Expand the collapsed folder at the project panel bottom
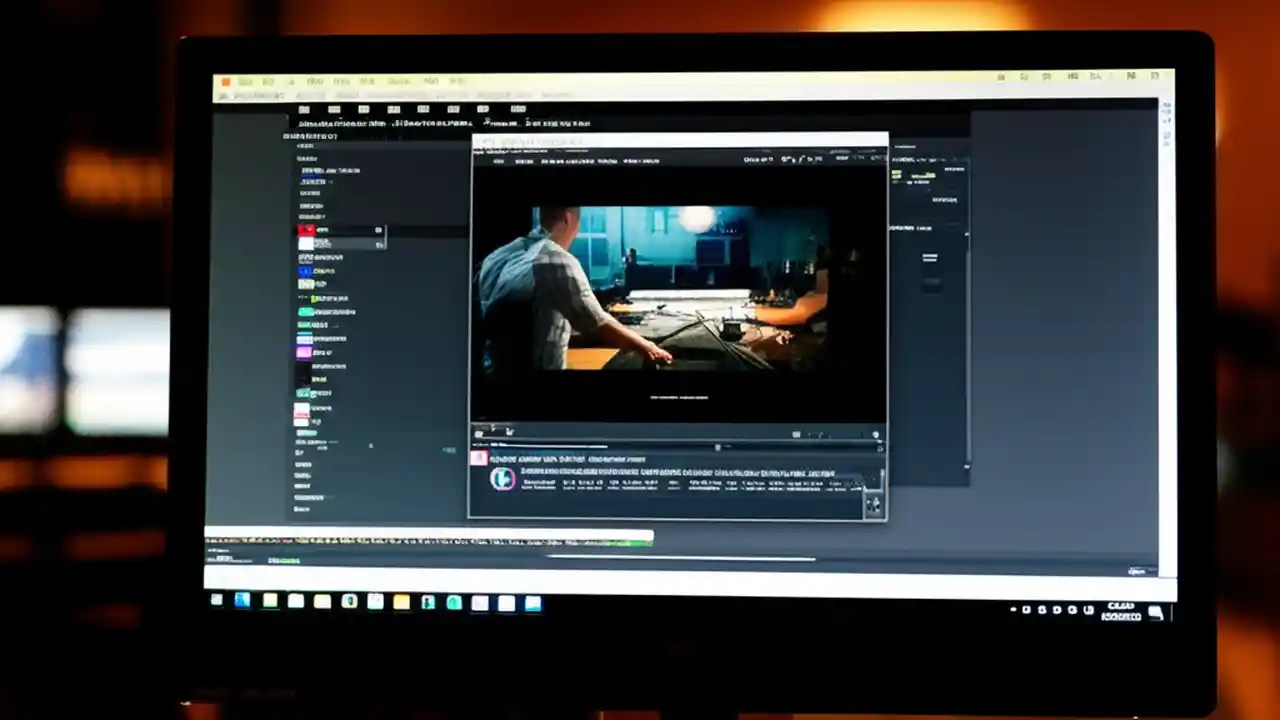Viewport: 1280px width, 720px height. (303, 510)
